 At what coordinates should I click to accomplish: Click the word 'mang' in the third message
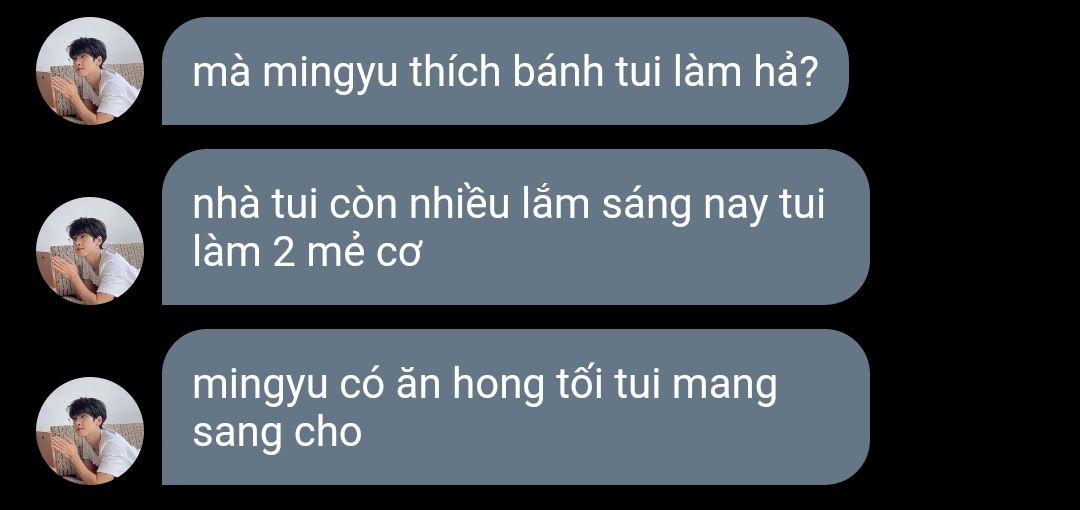click(725, 387)
